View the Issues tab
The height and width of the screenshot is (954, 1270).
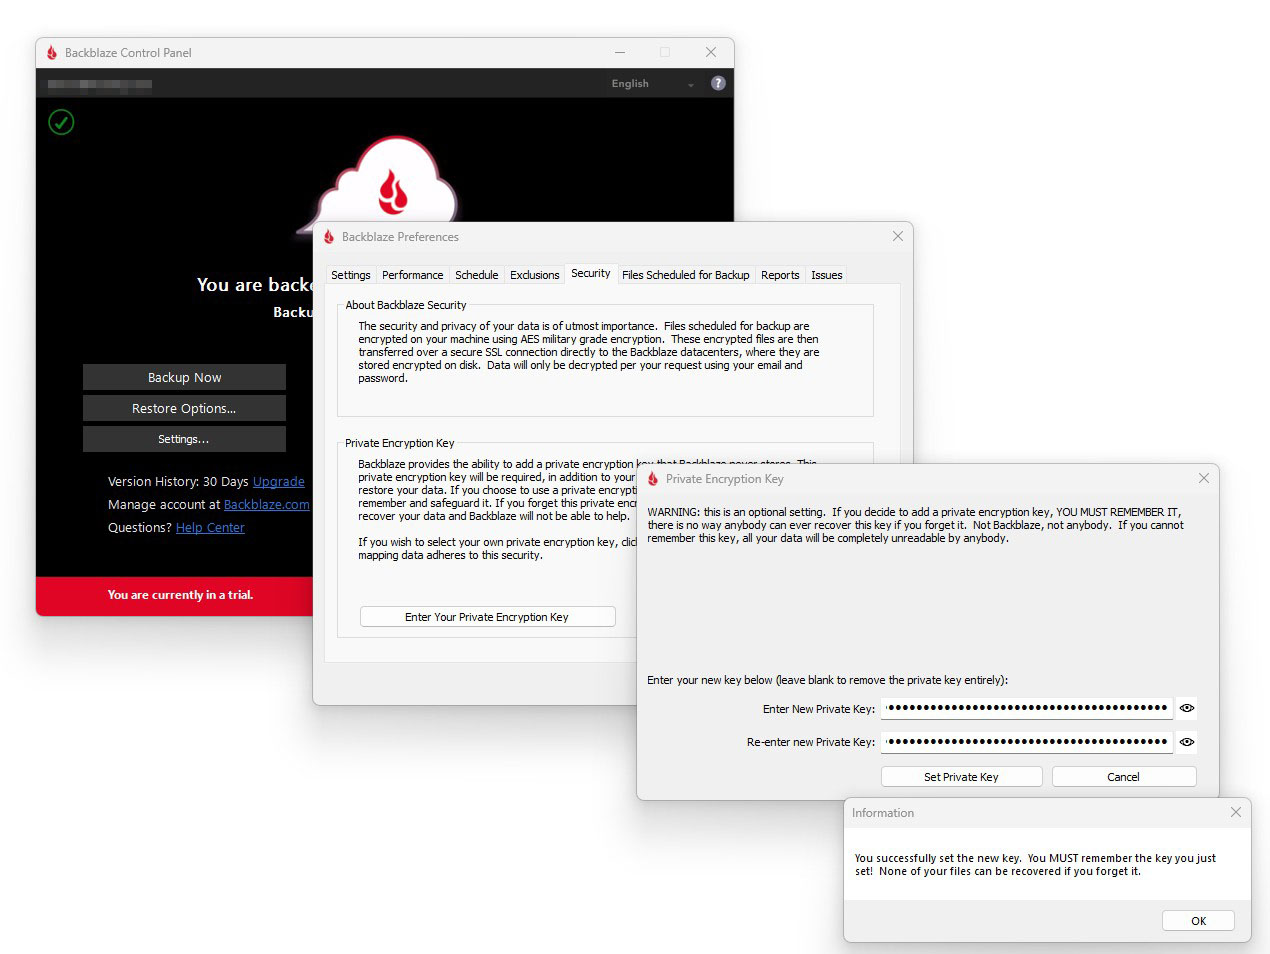[x=826, y=275]
